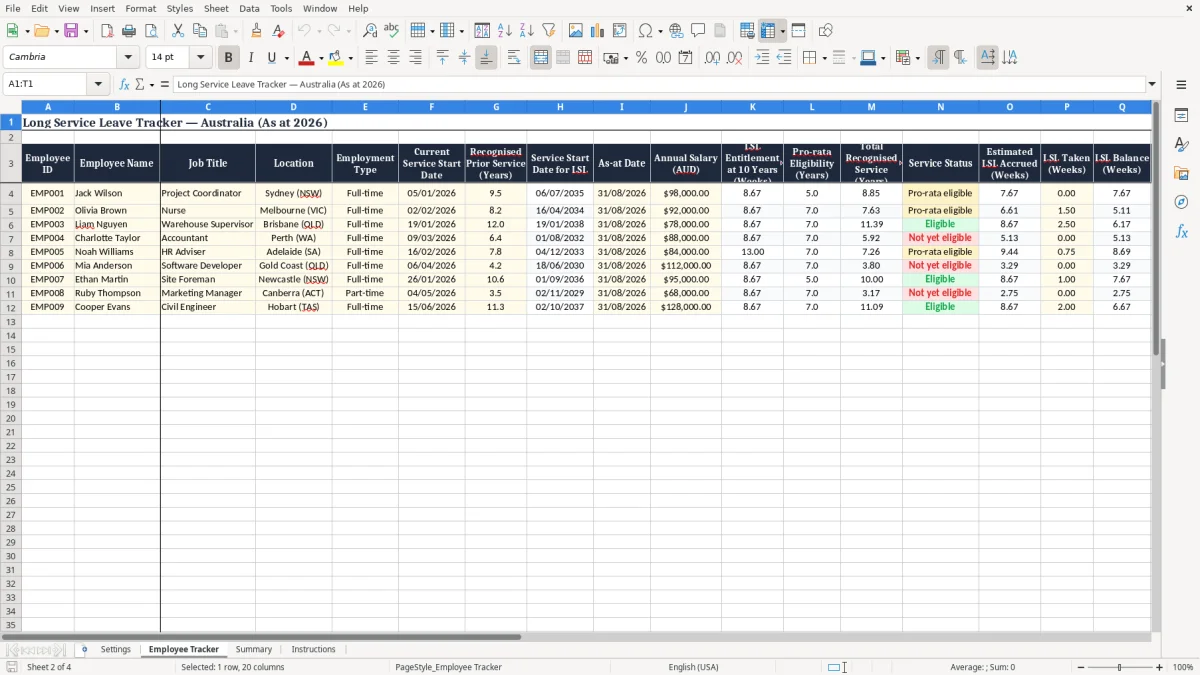Toggle Wrap Text button

point(514,58)
